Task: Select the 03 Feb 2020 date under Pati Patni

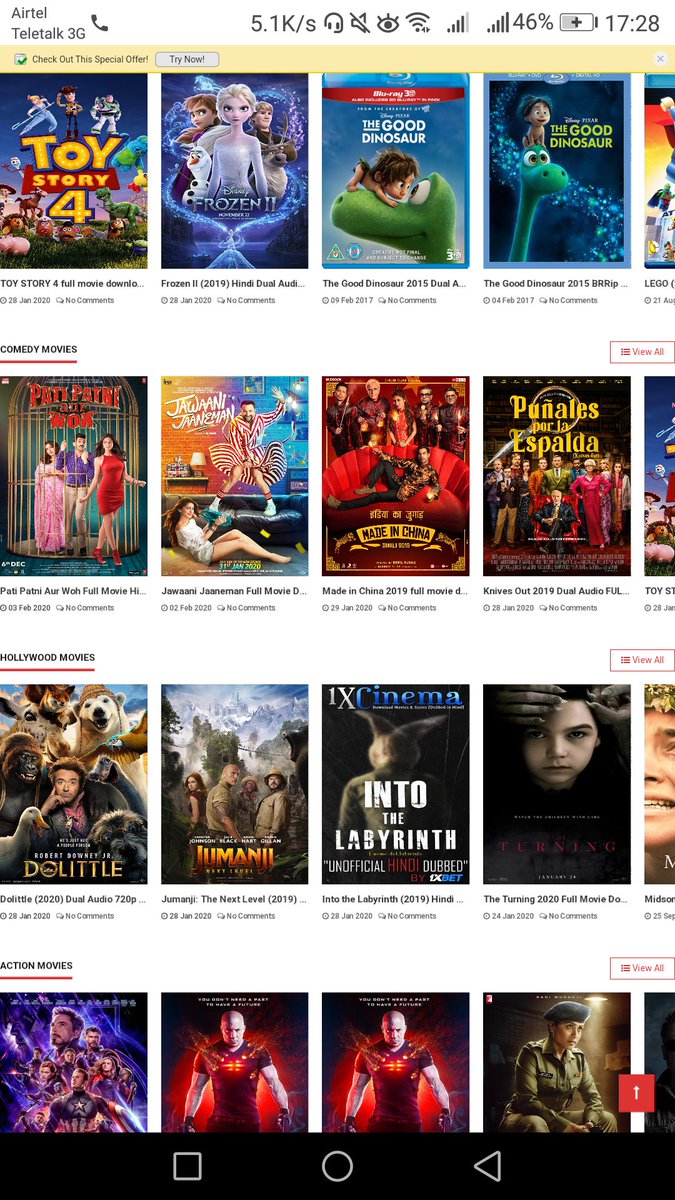Action: 25,608
